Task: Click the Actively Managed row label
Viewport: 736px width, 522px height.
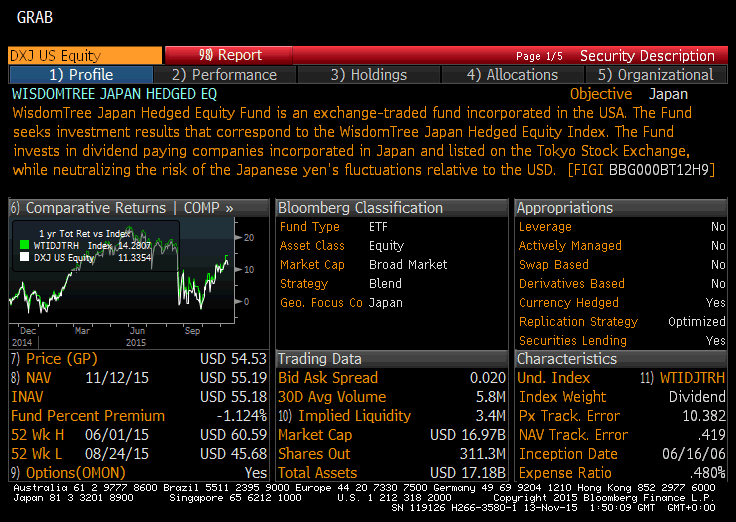Action: pyautogui.click(x=570, y=246)
